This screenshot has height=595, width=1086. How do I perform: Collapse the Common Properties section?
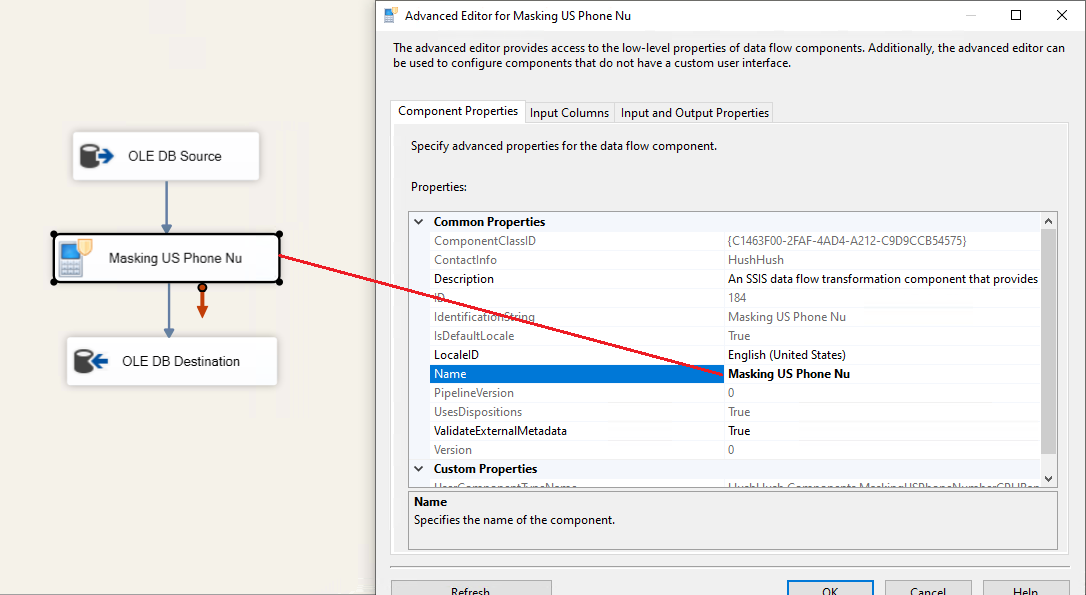pyautogui.click(x=419, y=222)
